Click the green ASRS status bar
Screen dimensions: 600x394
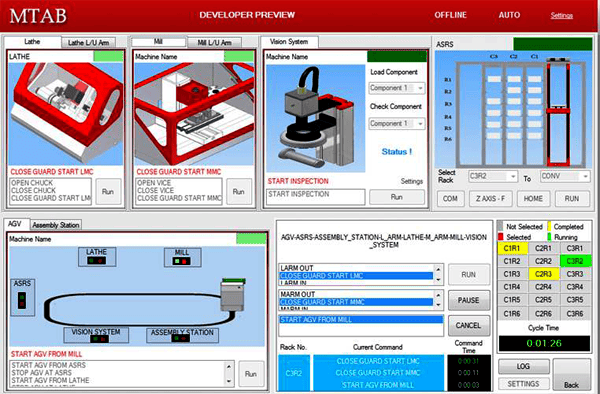553,44
